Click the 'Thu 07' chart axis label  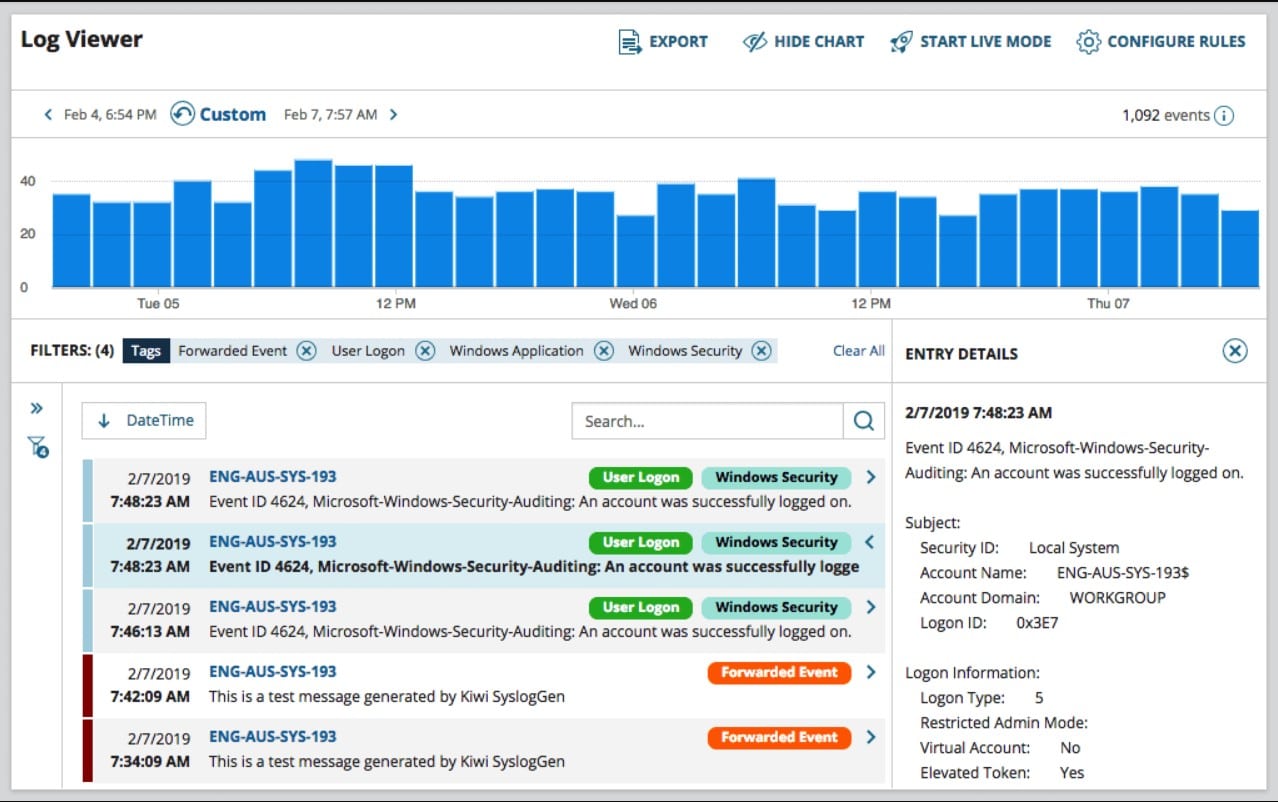point(1108,303)
